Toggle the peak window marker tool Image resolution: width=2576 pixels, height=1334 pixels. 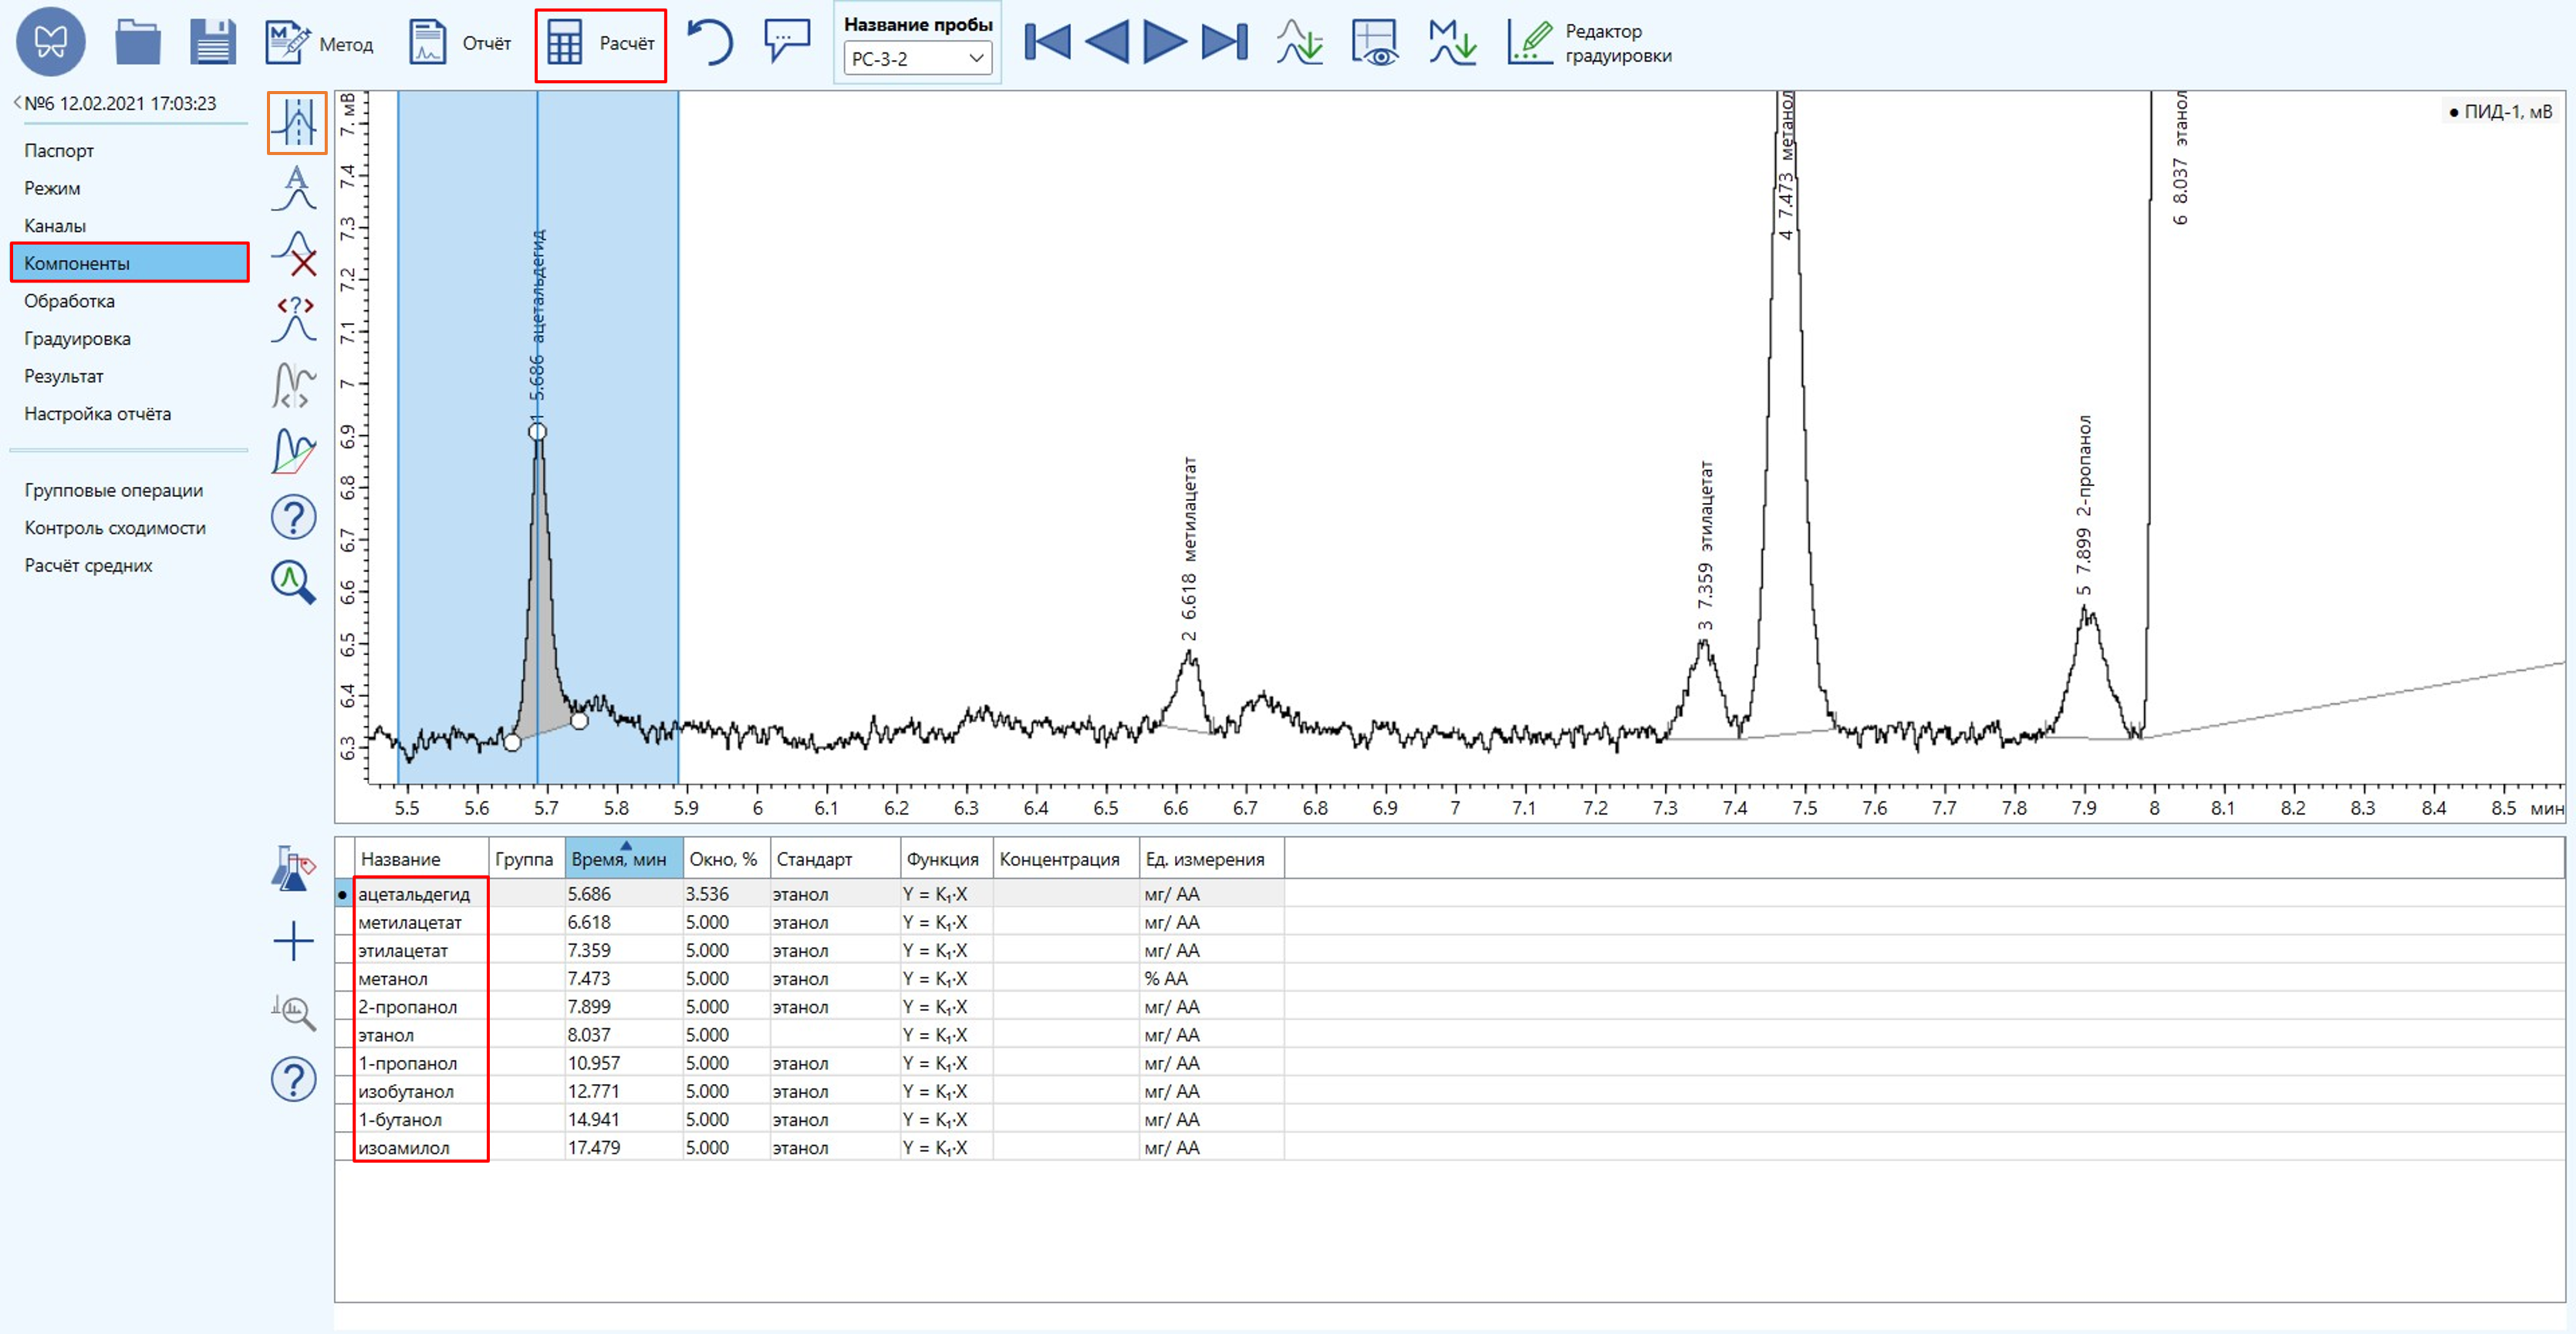[296, 123]
